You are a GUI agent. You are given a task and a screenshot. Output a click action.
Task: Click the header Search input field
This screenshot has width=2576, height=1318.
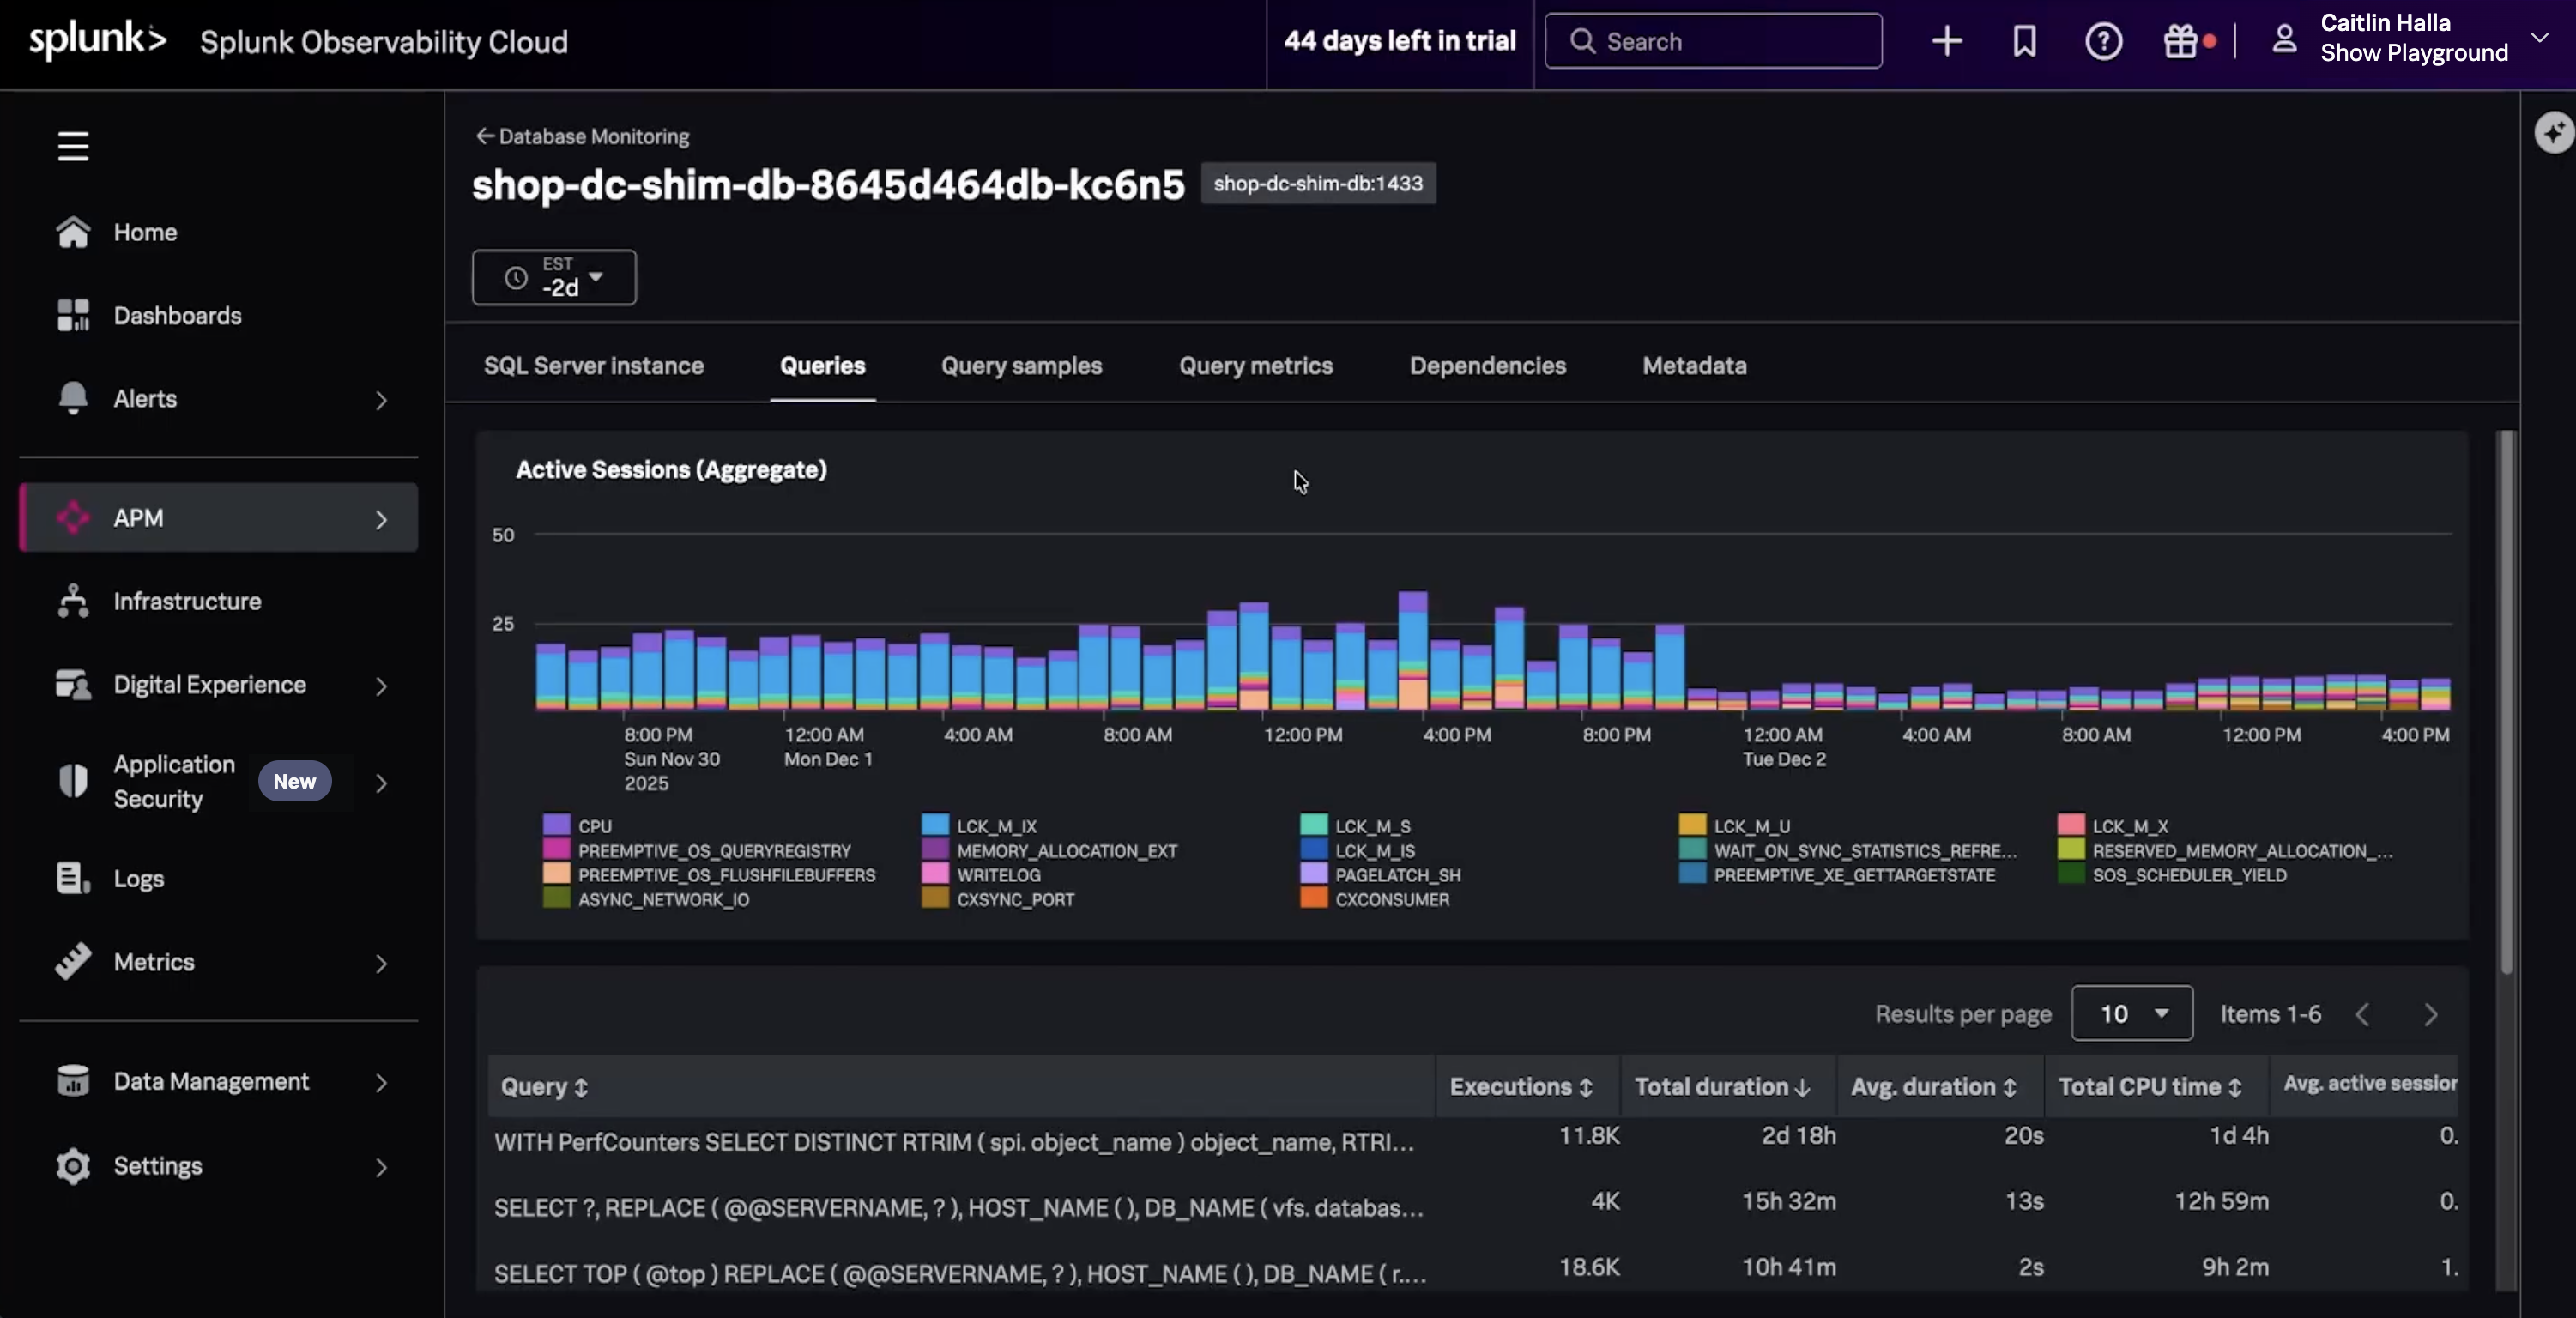tap(1713, 41)
